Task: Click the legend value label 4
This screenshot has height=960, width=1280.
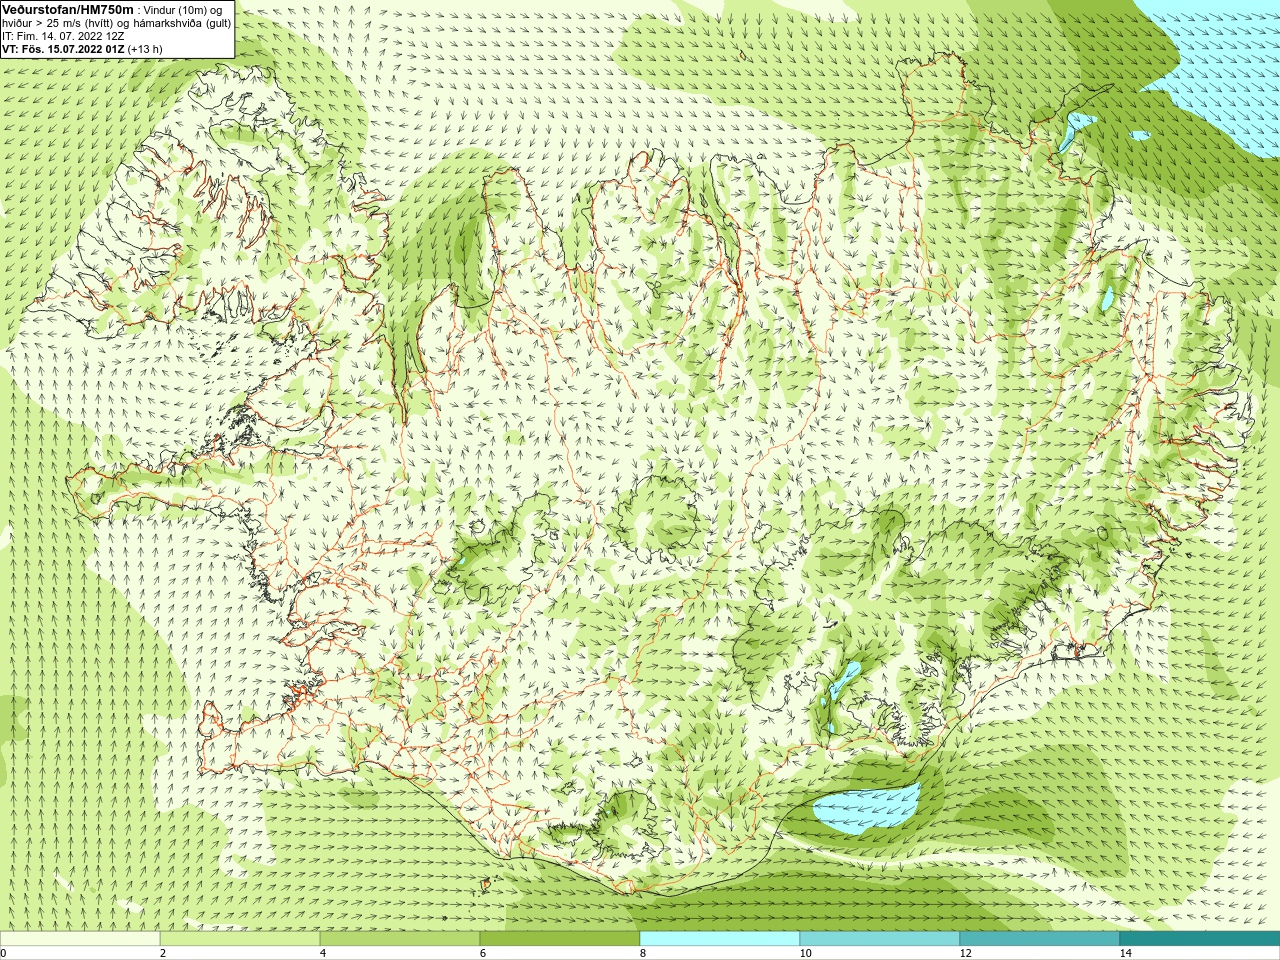Action: [x=323, y=953]
